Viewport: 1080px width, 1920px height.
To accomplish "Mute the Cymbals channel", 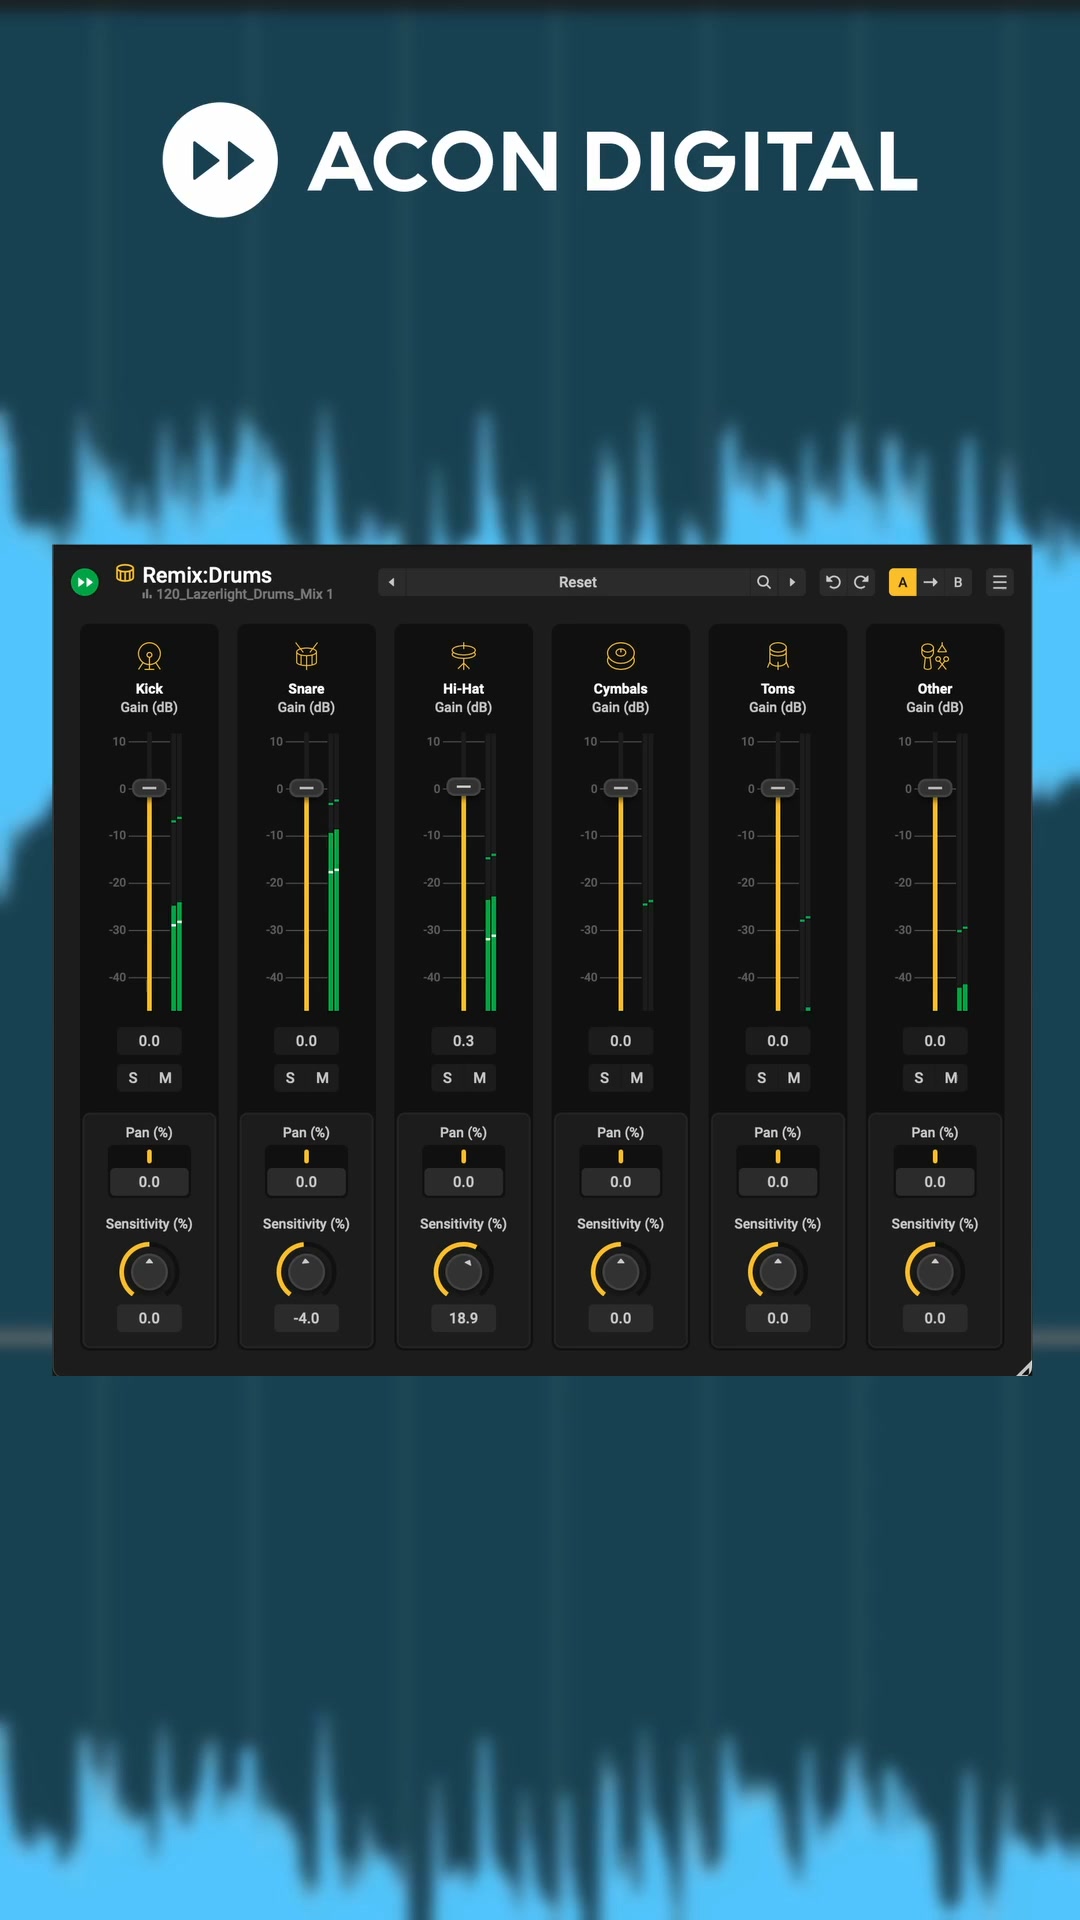I will [x=637, y=1078].
